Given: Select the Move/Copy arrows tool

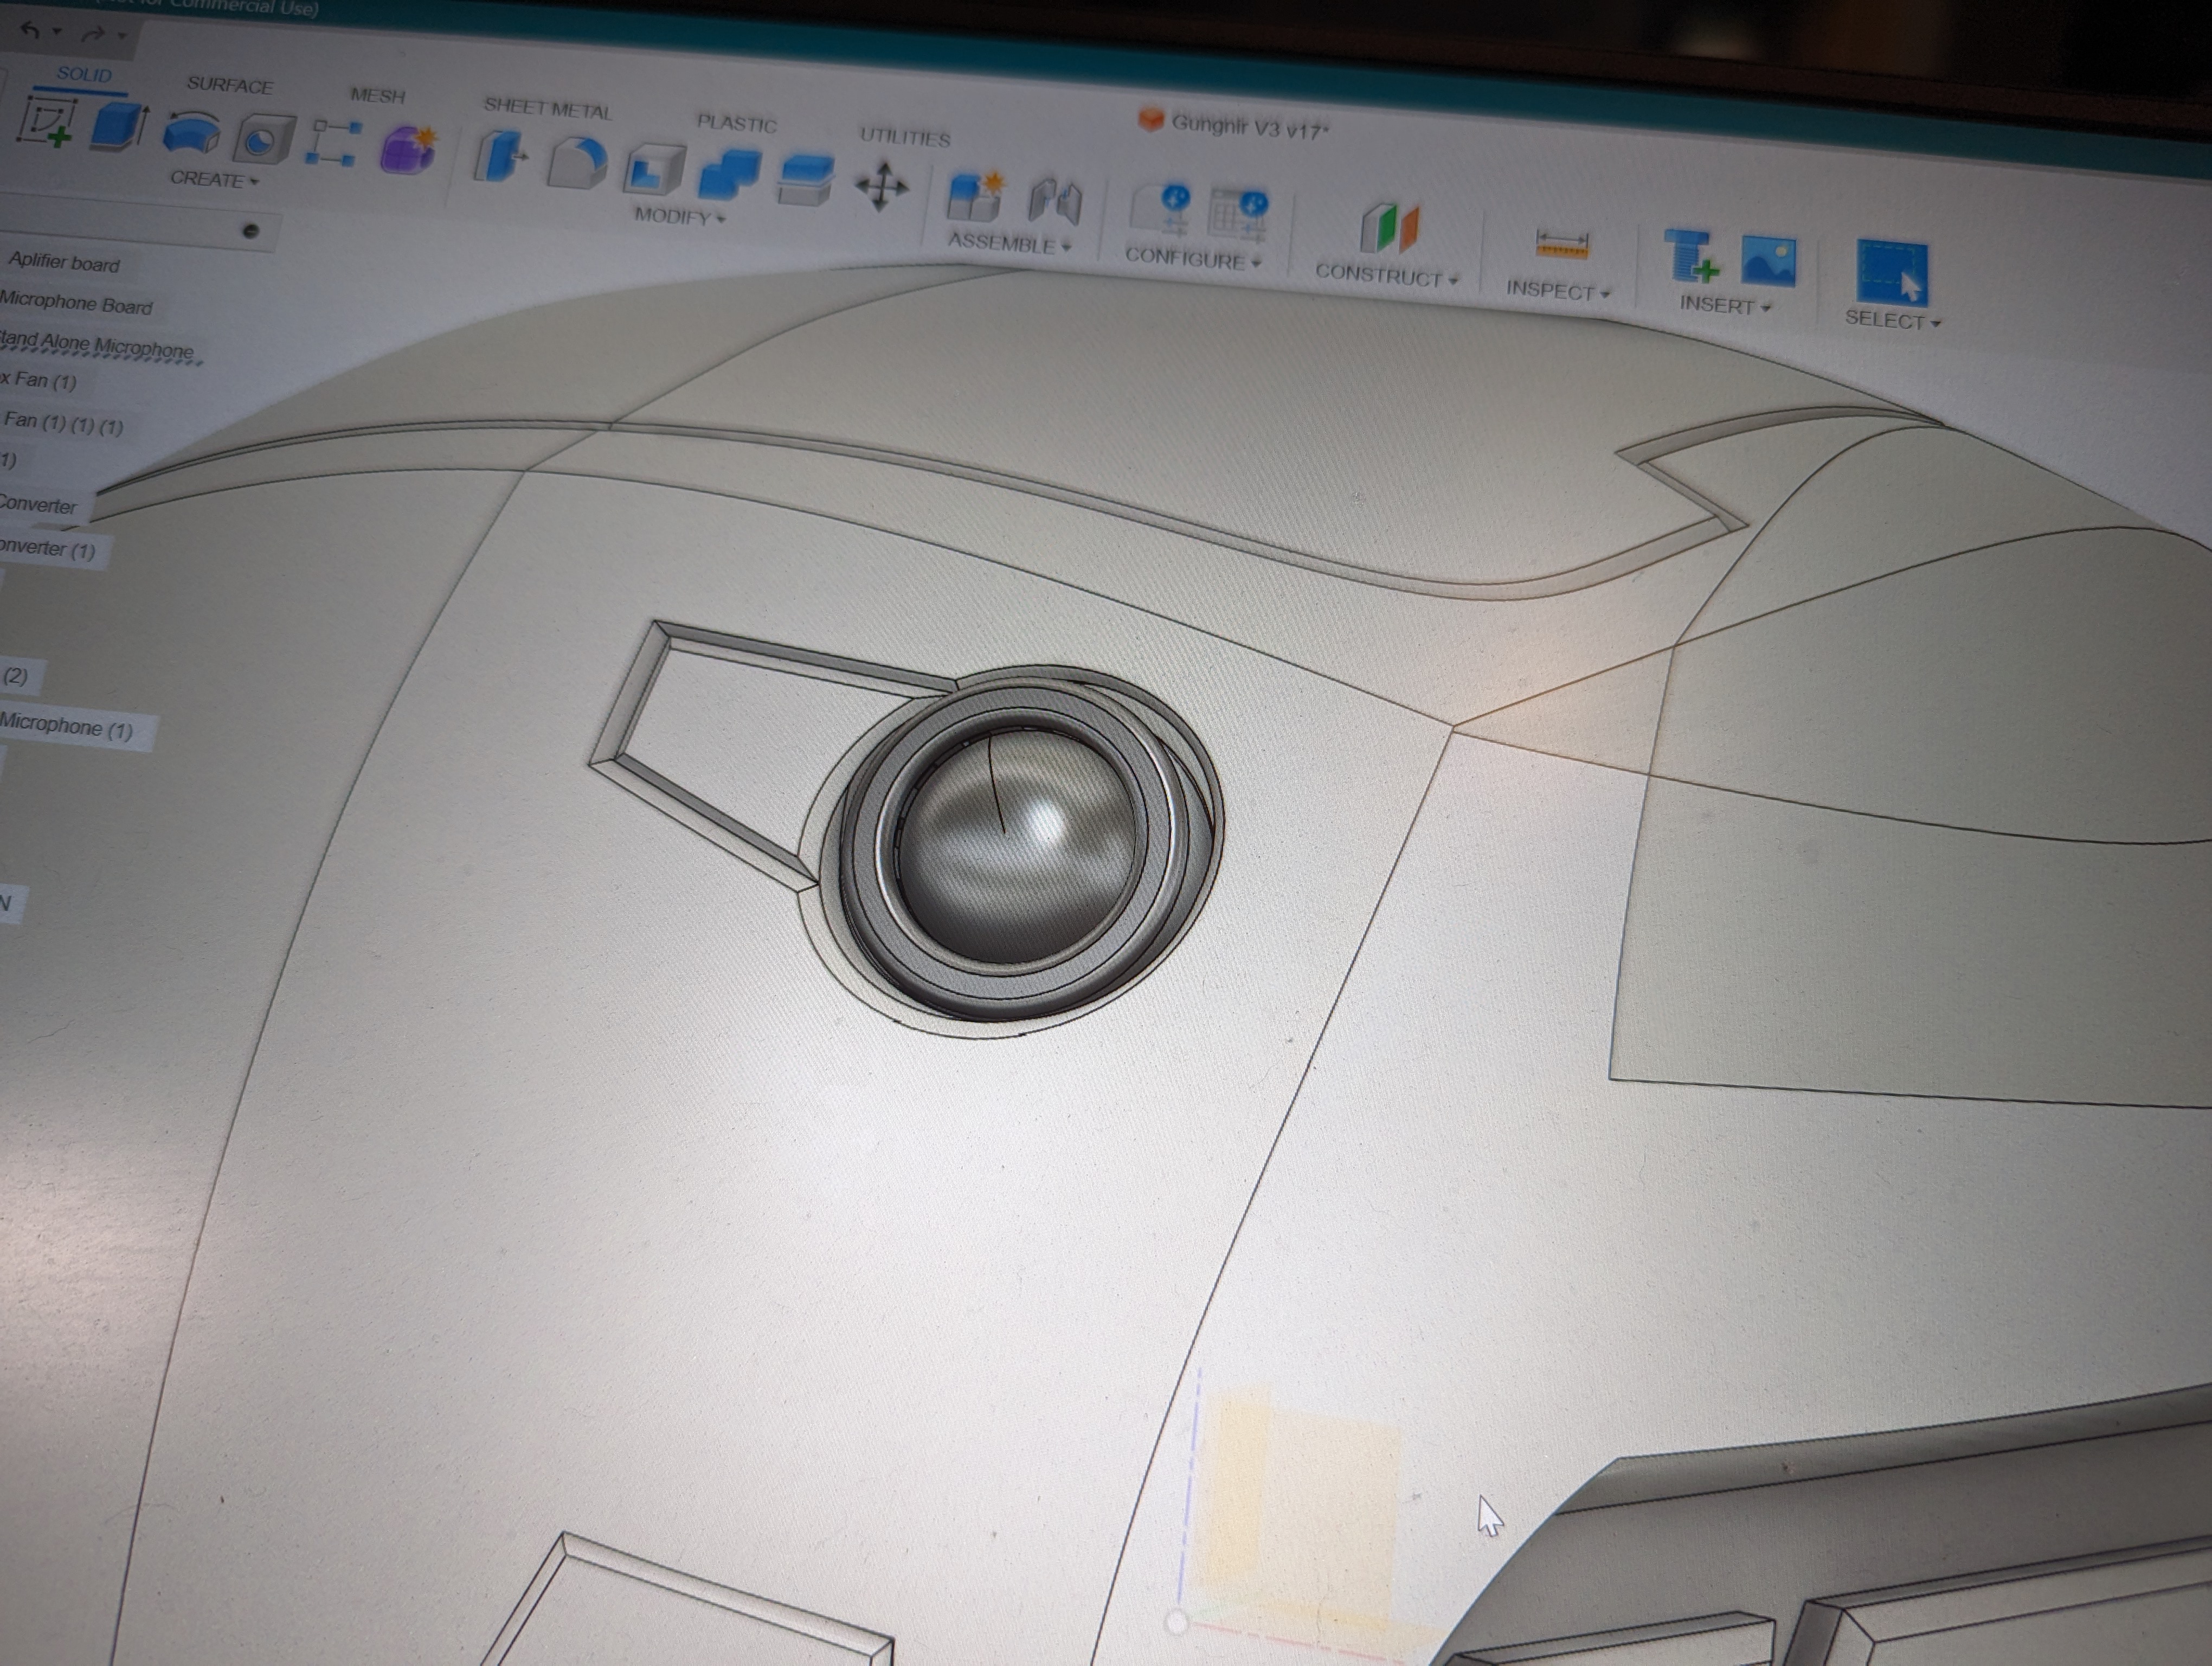Looking at the screenshot, I should click(x=882, y=187).
